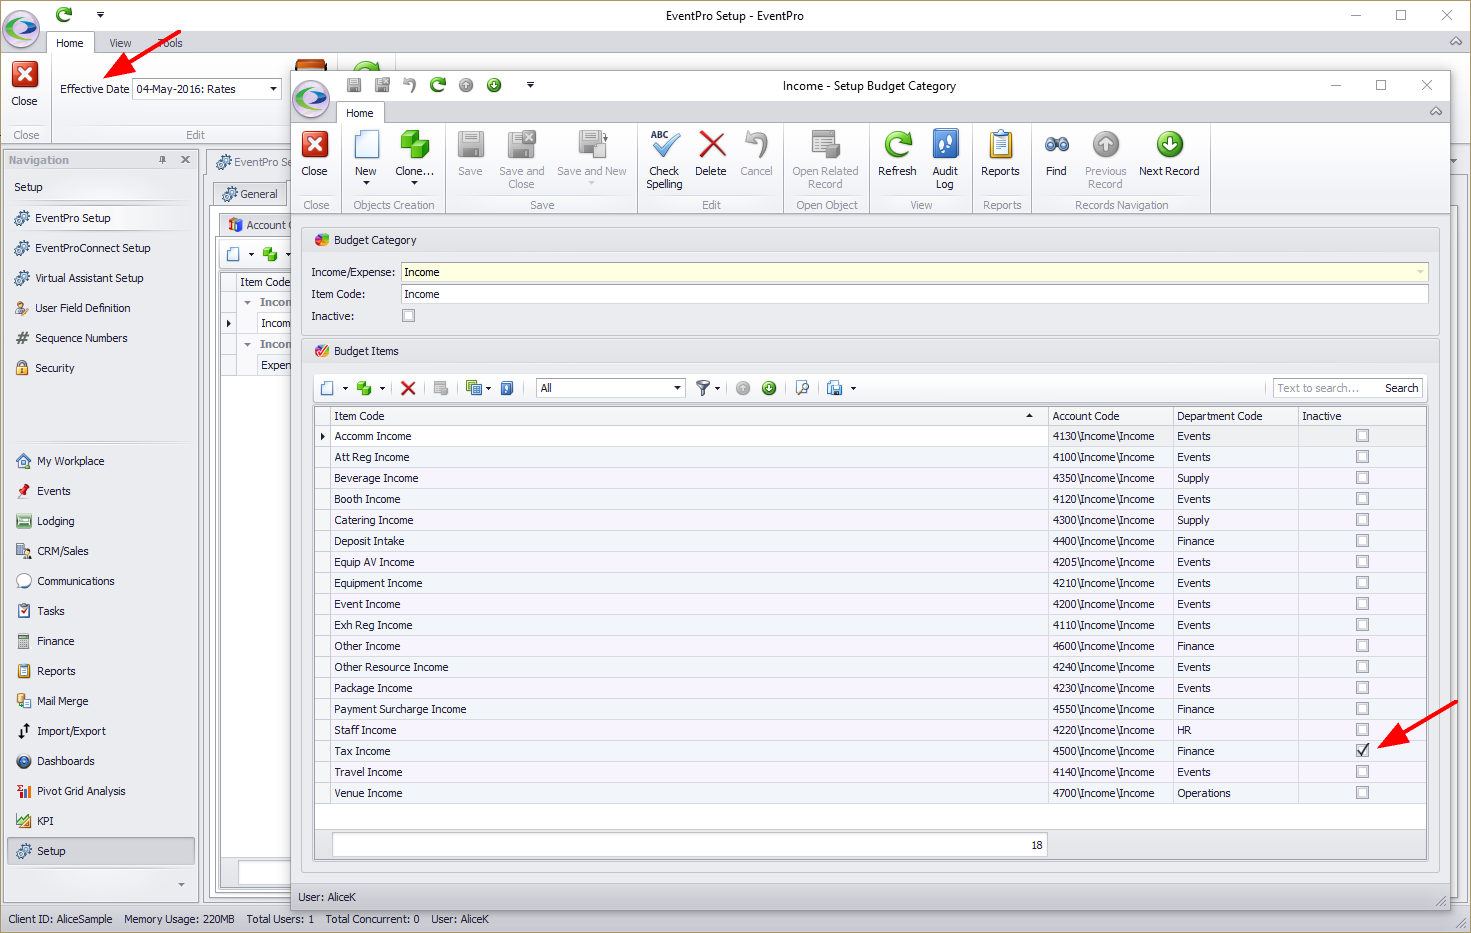Image resolution: width=1471 pixels, height=933 pixels.
Task: Open Security in the navigation panel
Action: [55, 368]
